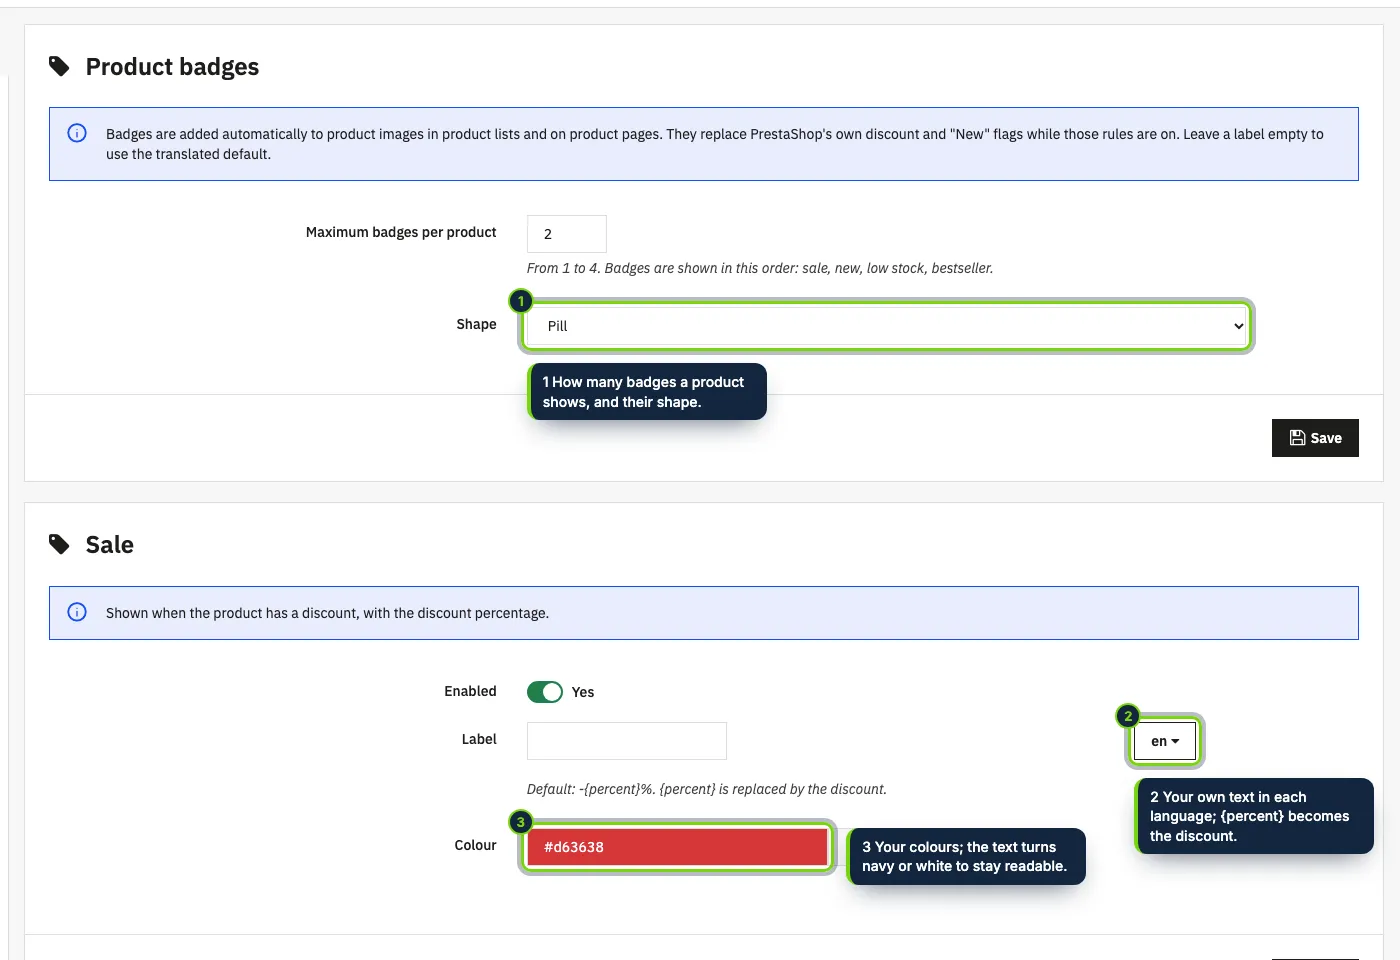Save the Product badges settings
1400x960 pixels.
pyautogui.click(x=1315, y=438)
